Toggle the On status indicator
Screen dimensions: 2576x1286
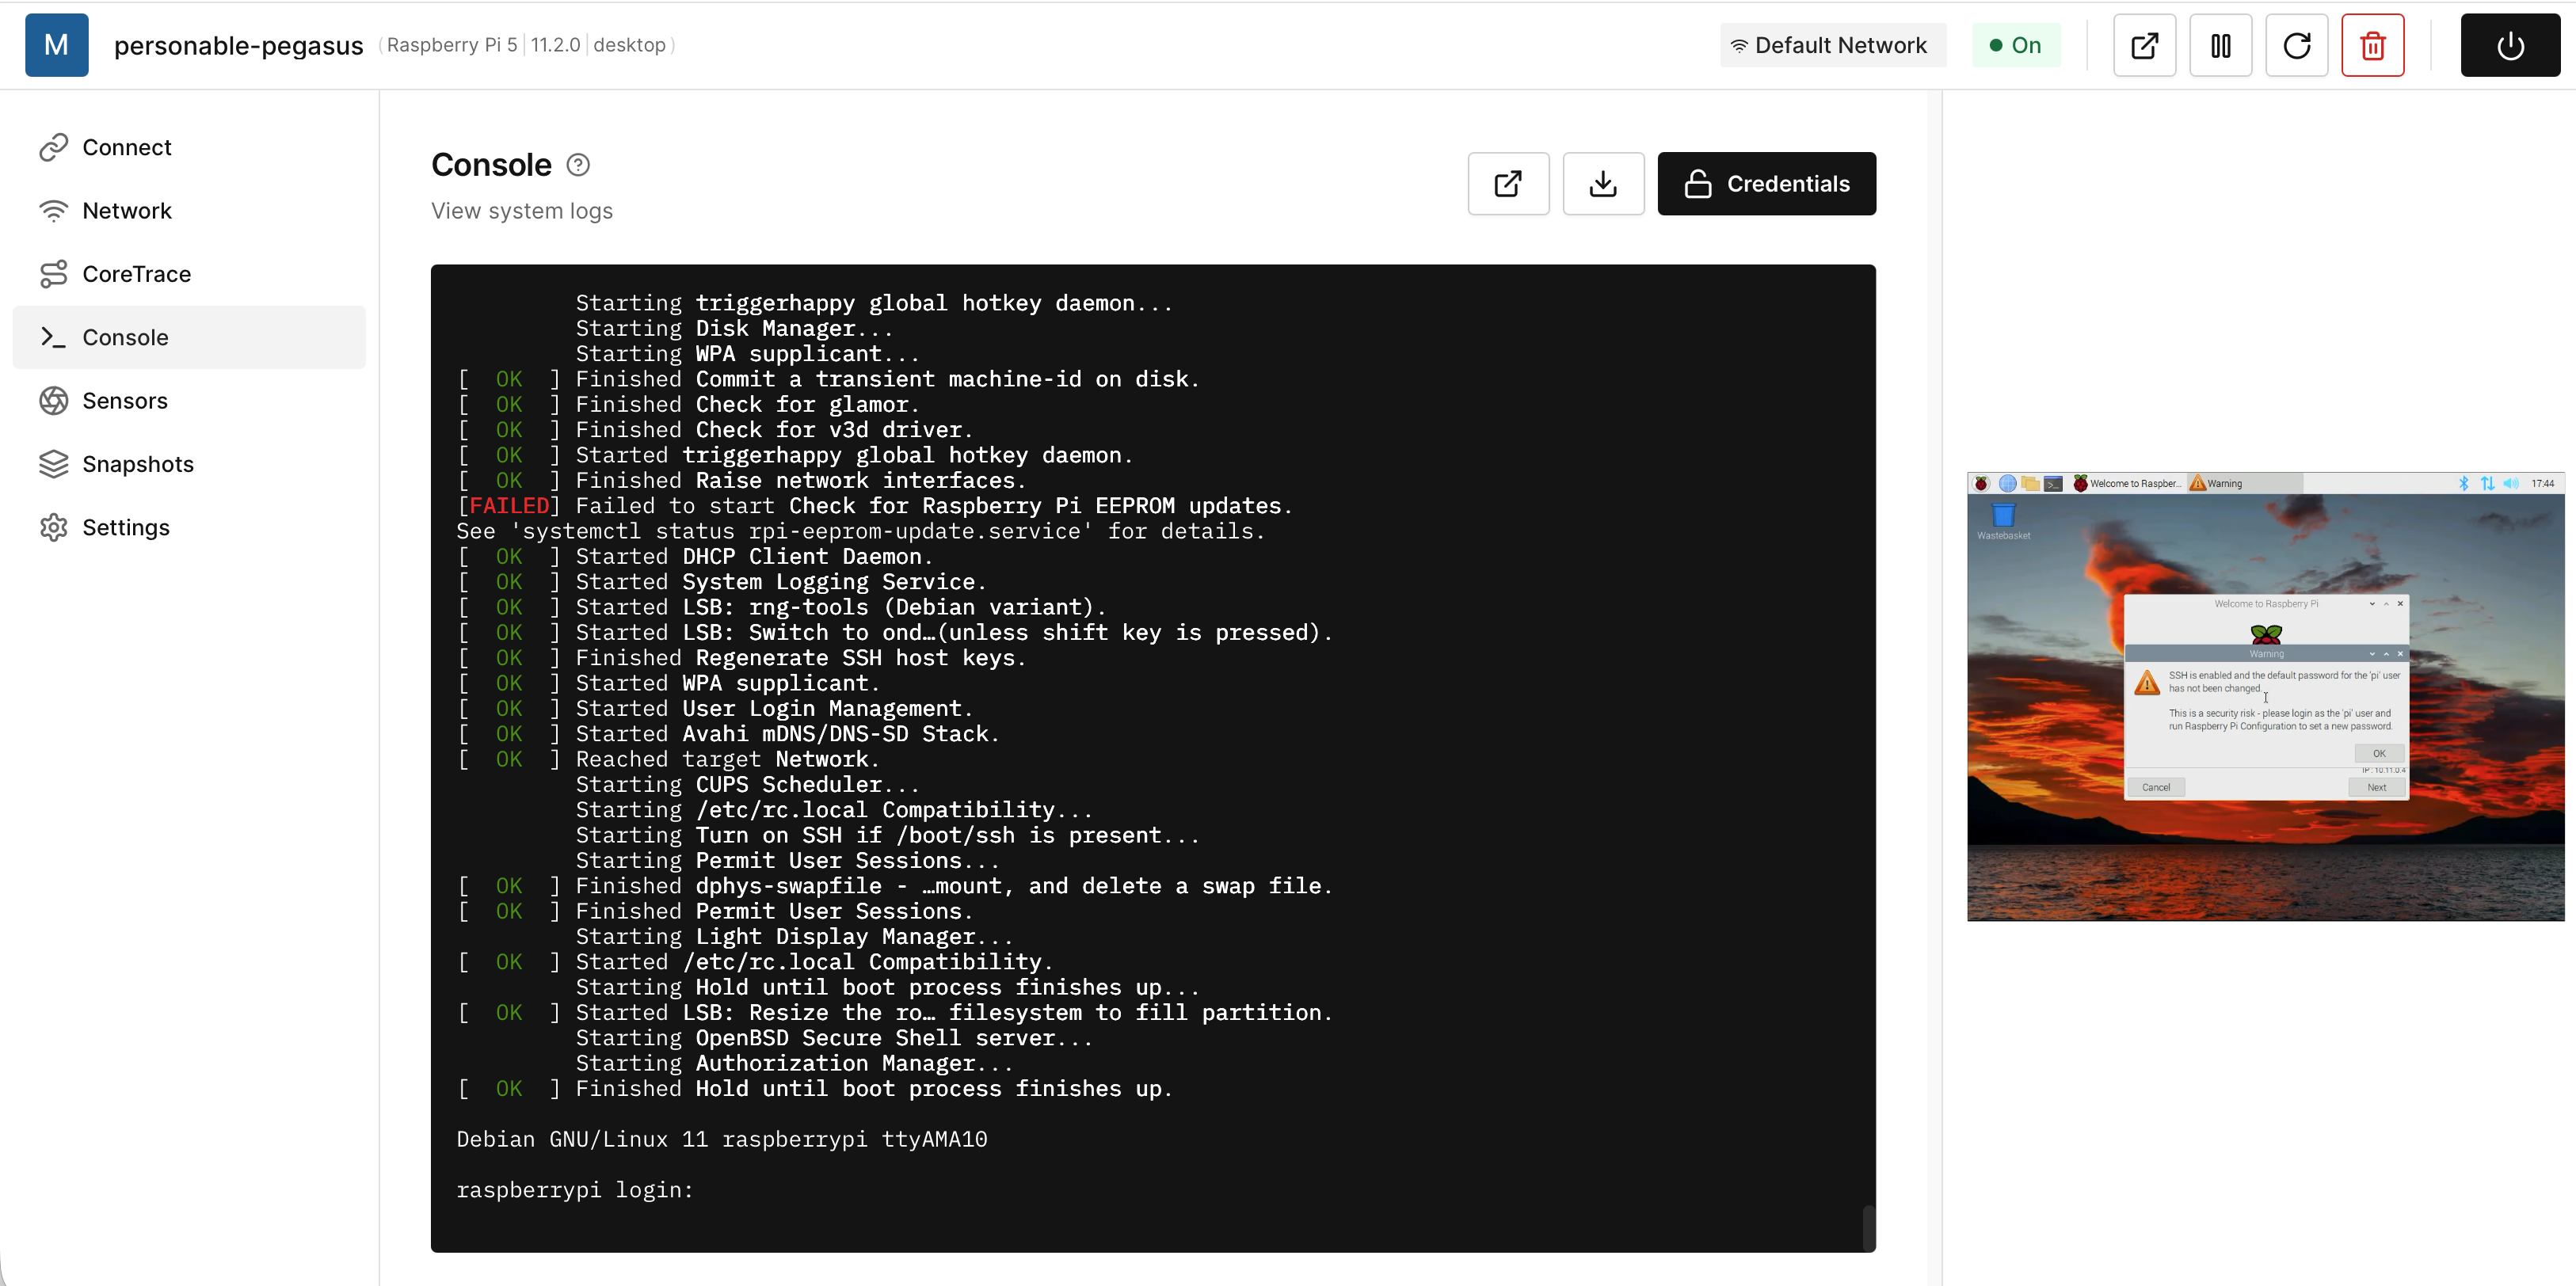[2015, 45]
